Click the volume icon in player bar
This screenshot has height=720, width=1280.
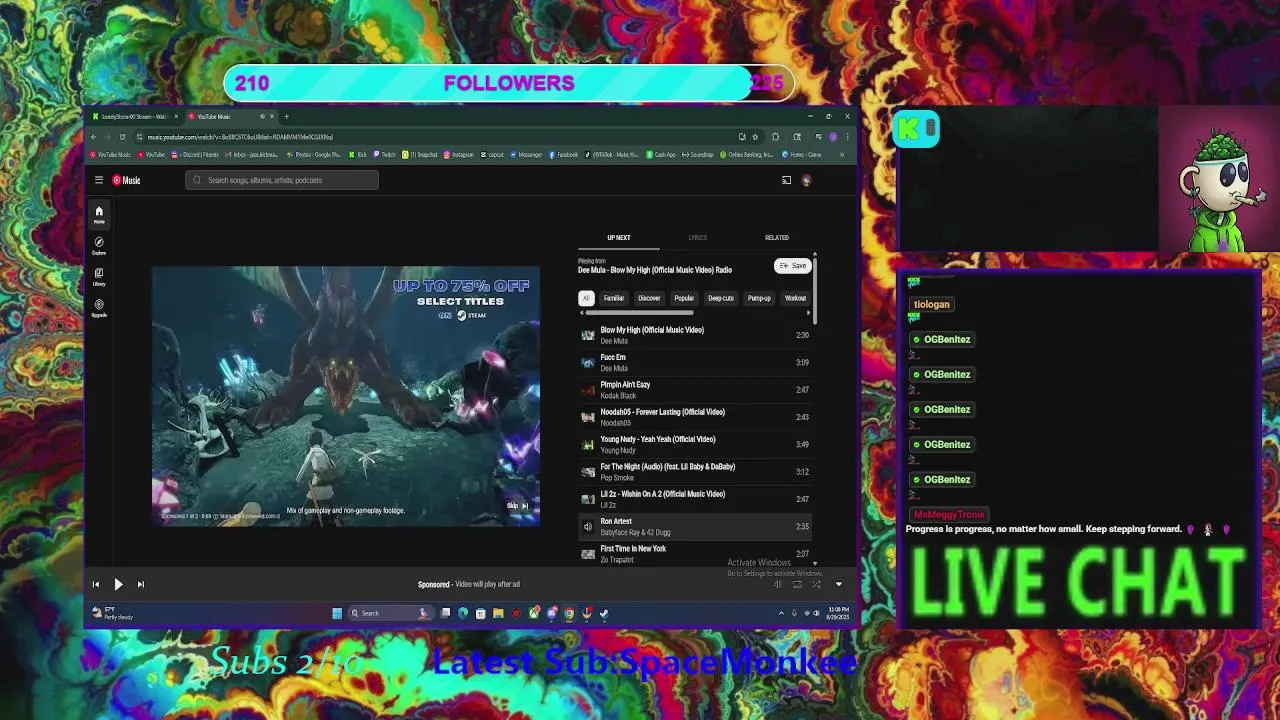(x=777, y=584)
